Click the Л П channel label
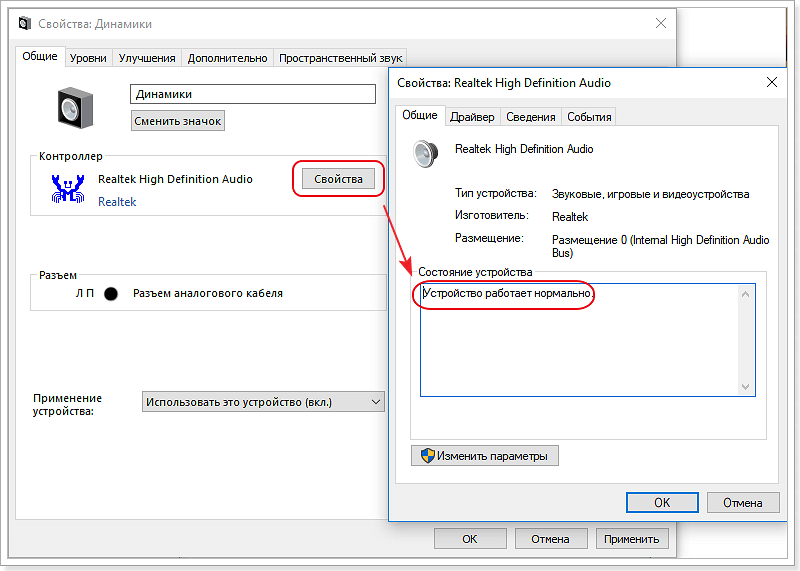This screenshot has width=800, height=571. pyautogui.click(x=85, y=293)
